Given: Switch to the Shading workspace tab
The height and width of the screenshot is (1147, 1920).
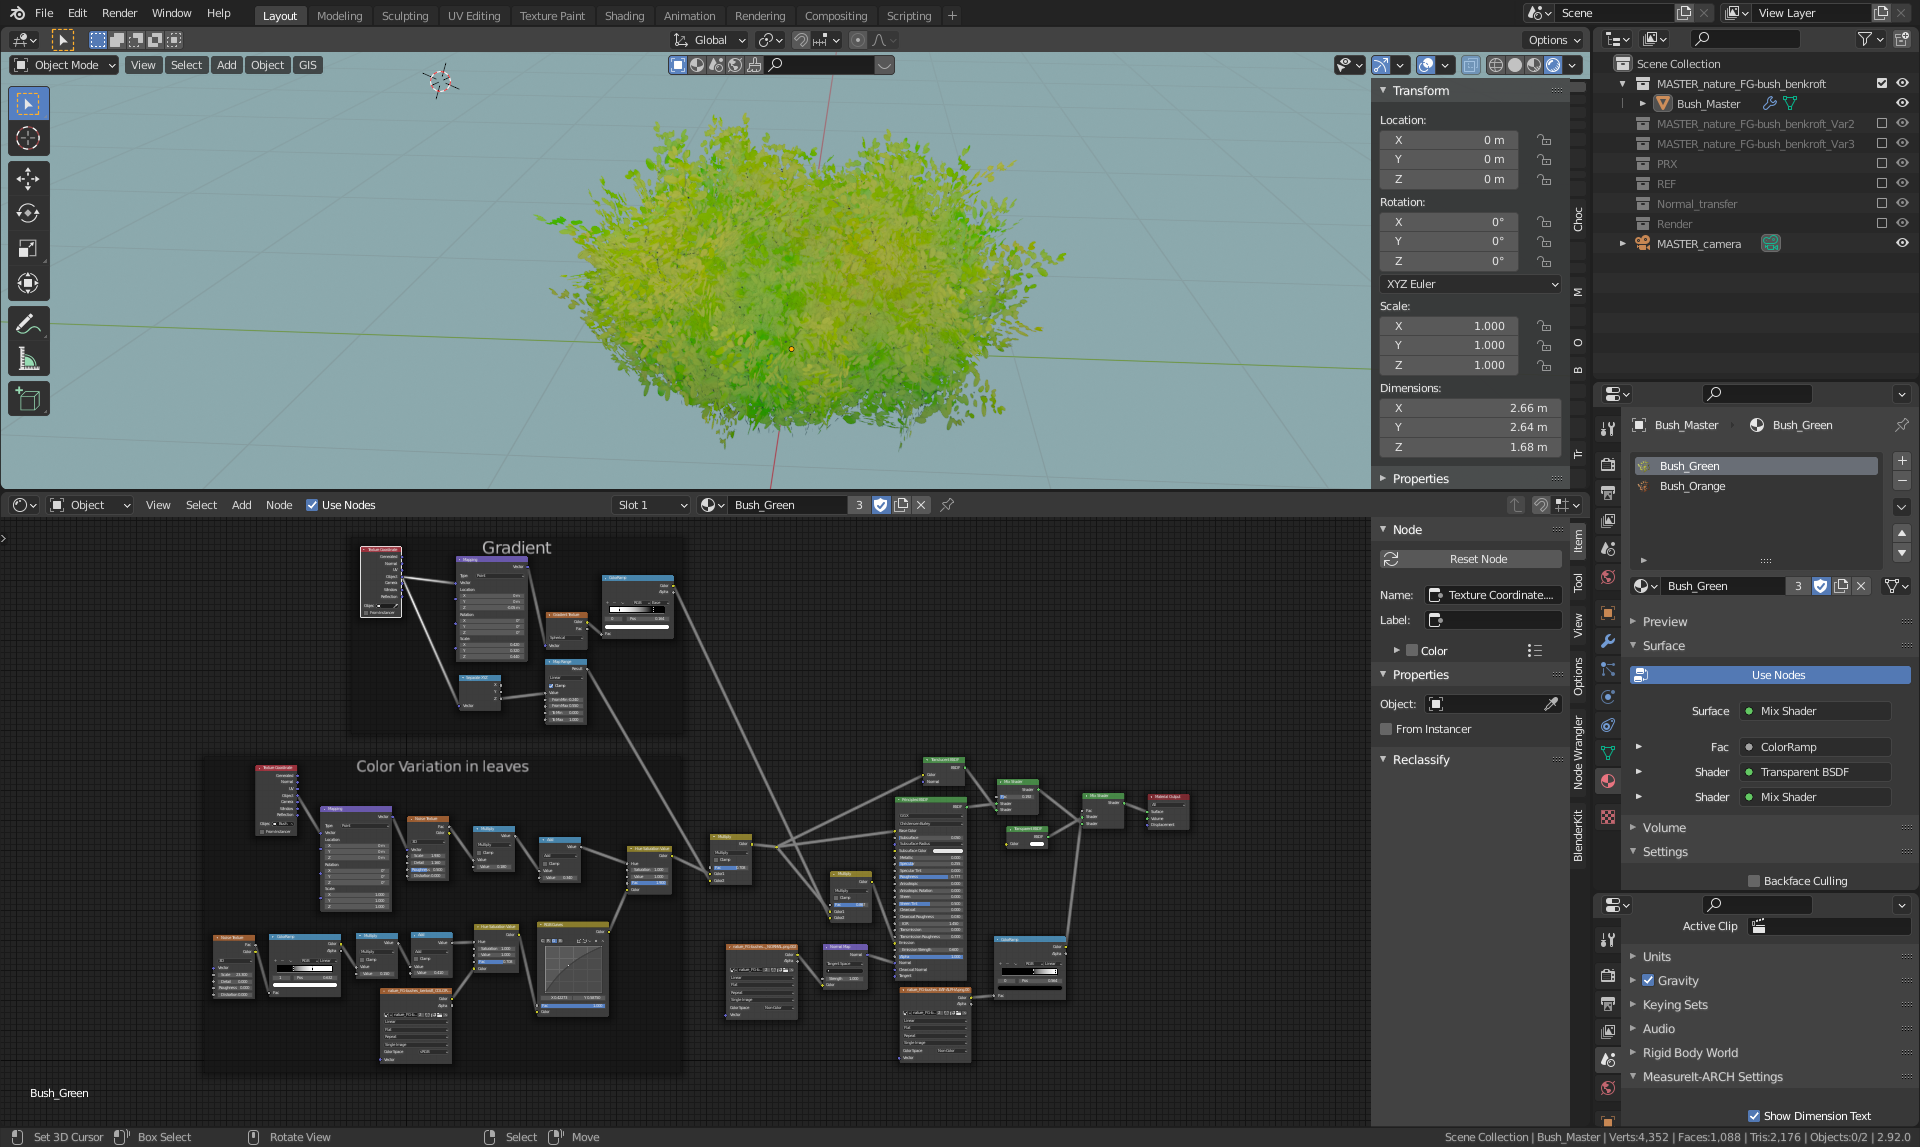Looking at the screenshot, I should coord(624,16).
